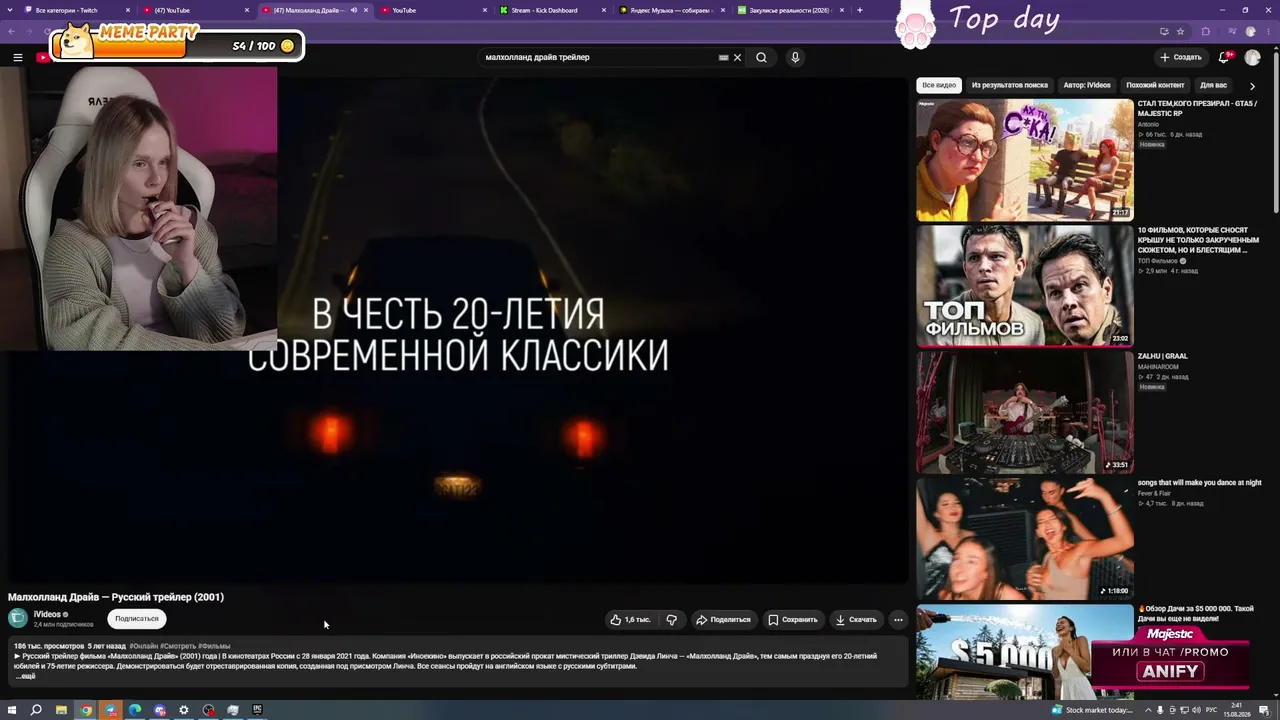Open the 10 ФИЛЬМОВ video title
This screenshot has height=720, width=1280.
1198,240
